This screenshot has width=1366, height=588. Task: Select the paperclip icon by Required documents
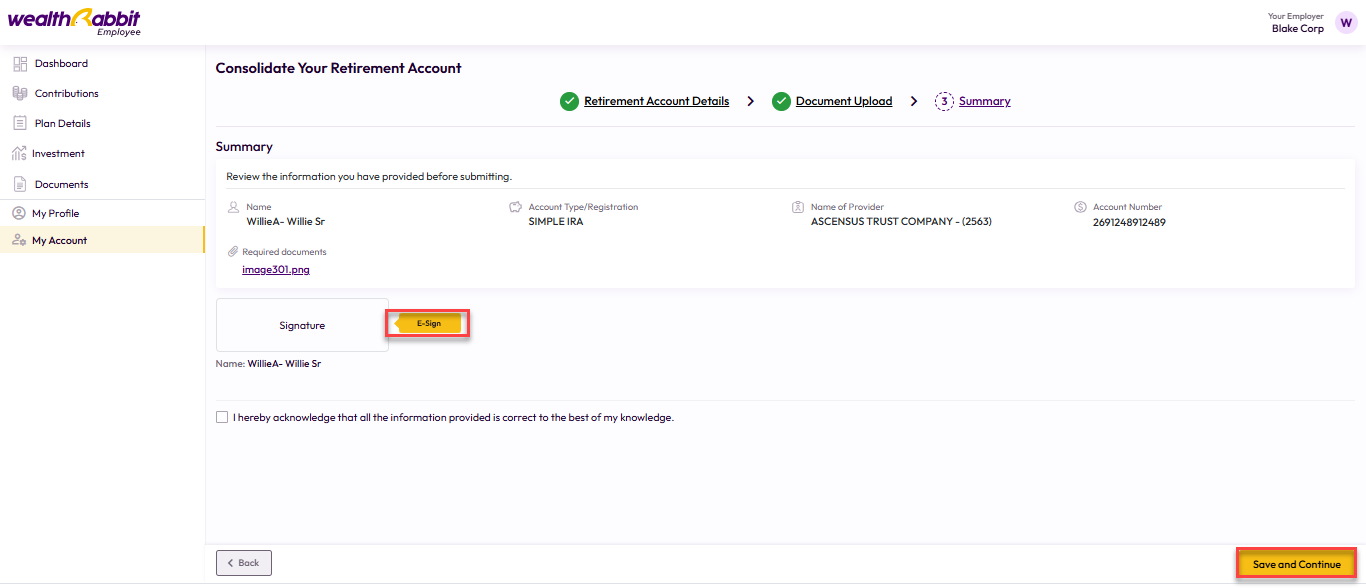[233, 252]
